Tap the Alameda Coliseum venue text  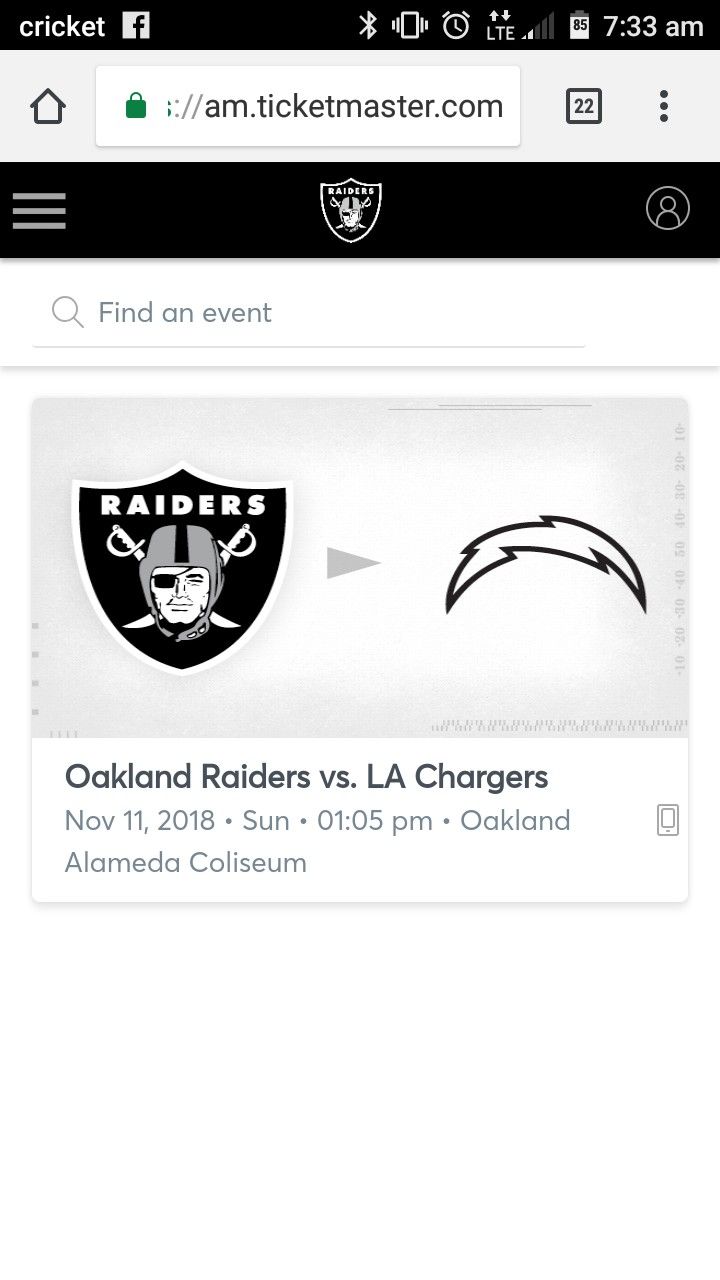tap(186, 863)
